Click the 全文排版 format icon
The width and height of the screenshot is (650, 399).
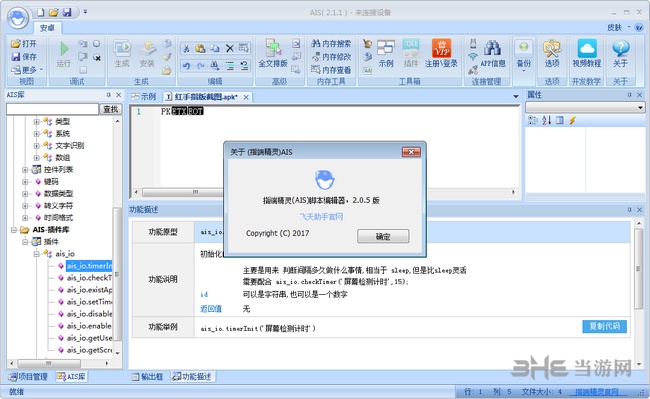(273, 54)
